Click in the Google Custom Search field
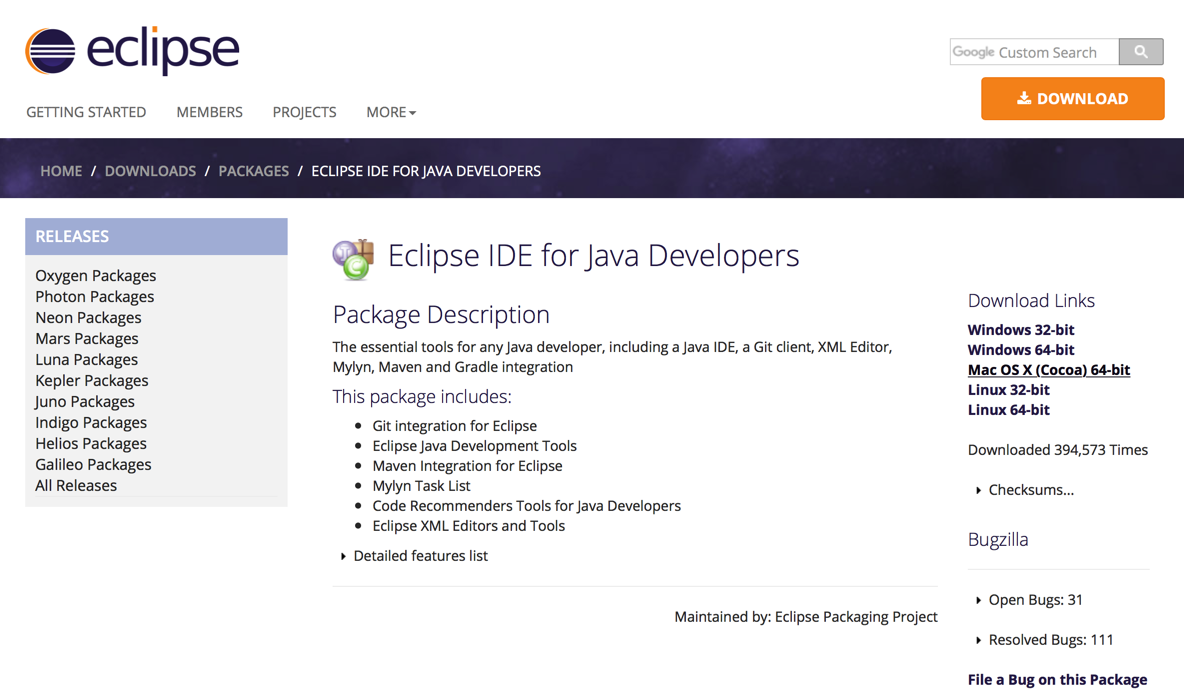This screenshot has height=692, width=1184. pyautogui.click(x=1033, y=52)
